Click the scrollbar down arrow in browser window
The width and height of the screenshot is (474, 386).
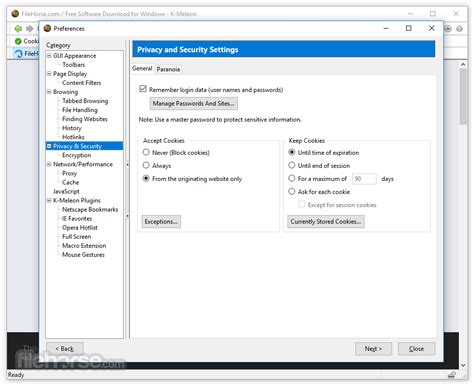coord(463,365)
